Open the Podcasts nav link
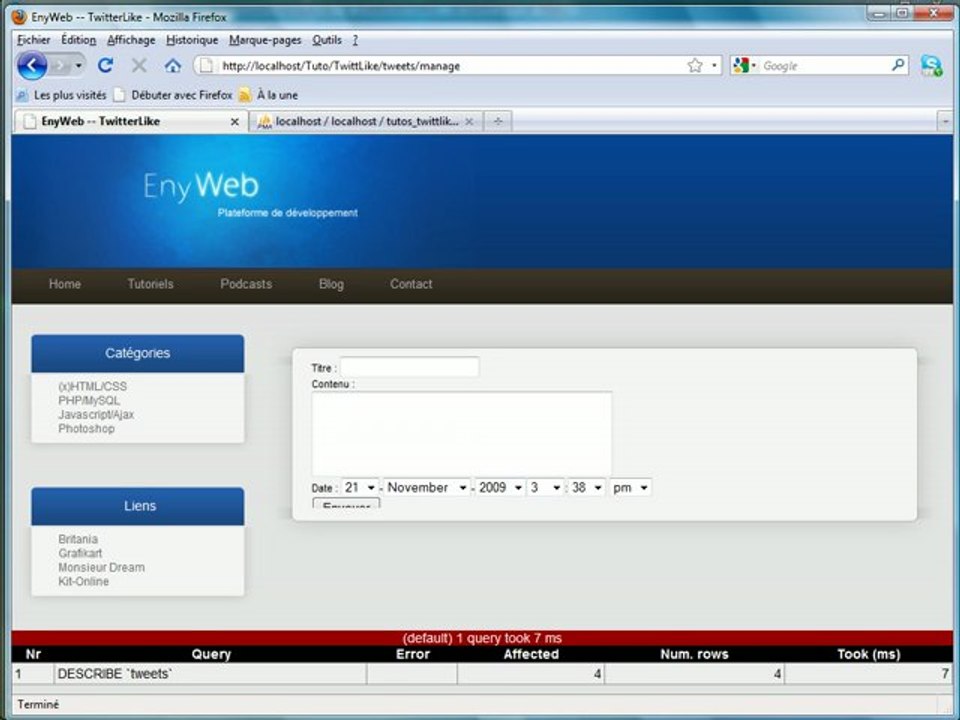The width and height of the screenshot is (960, 720). [x=246, y=284]
